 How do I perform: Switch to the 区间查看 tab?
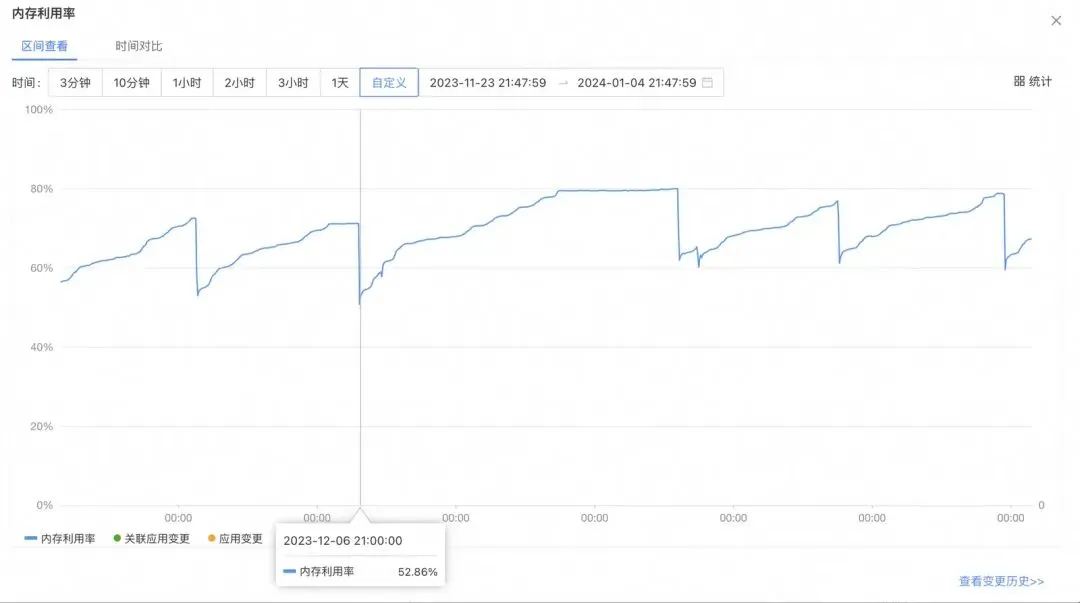(44, 46)
